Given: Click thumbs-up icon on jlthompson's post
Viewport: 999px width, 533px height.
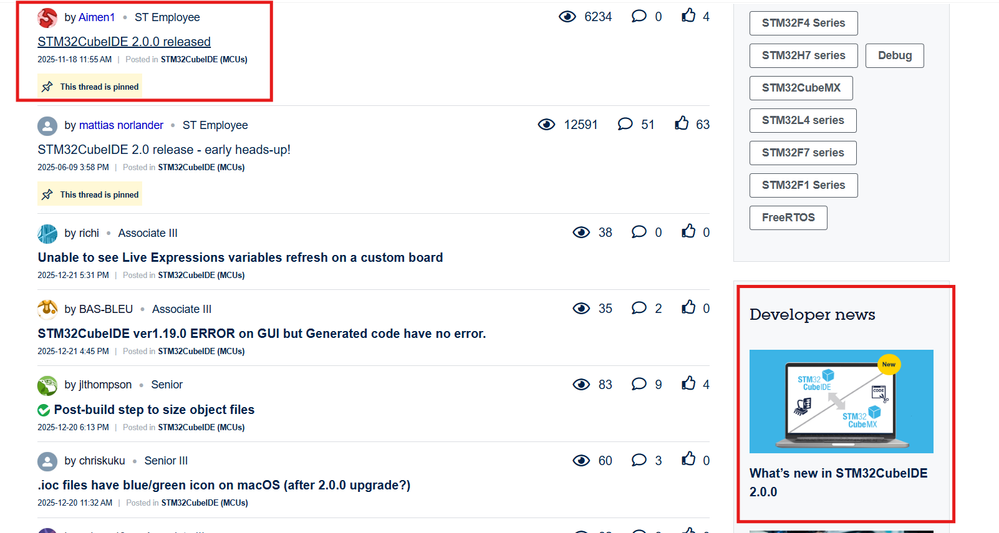Looking at the screenshot, I should 688,383.
